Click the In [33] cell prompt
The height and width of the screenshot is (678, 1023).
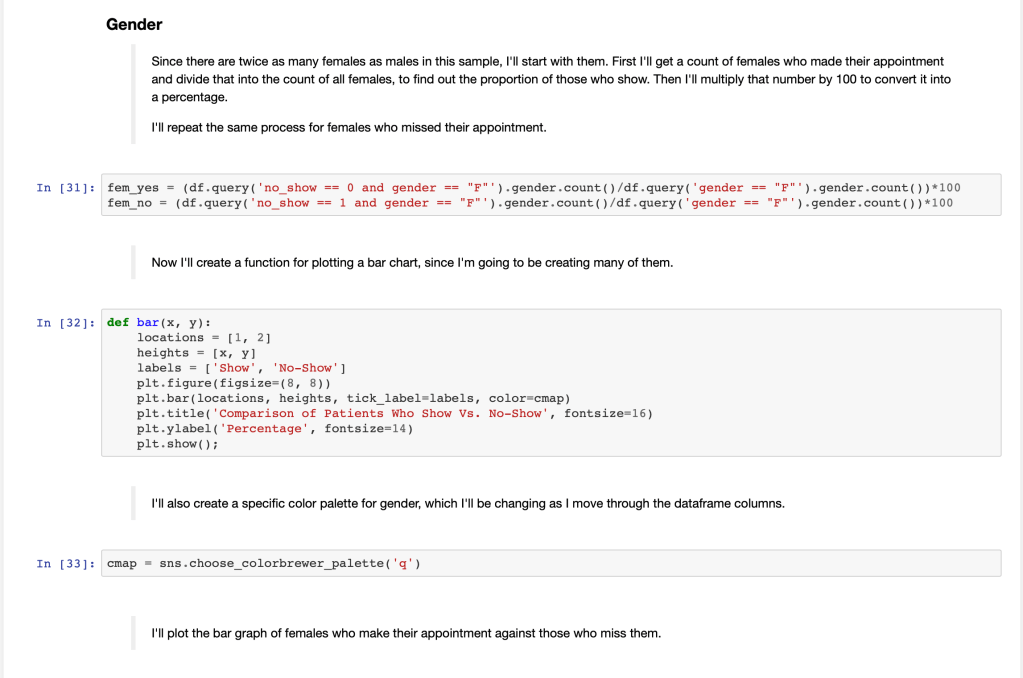66,563
